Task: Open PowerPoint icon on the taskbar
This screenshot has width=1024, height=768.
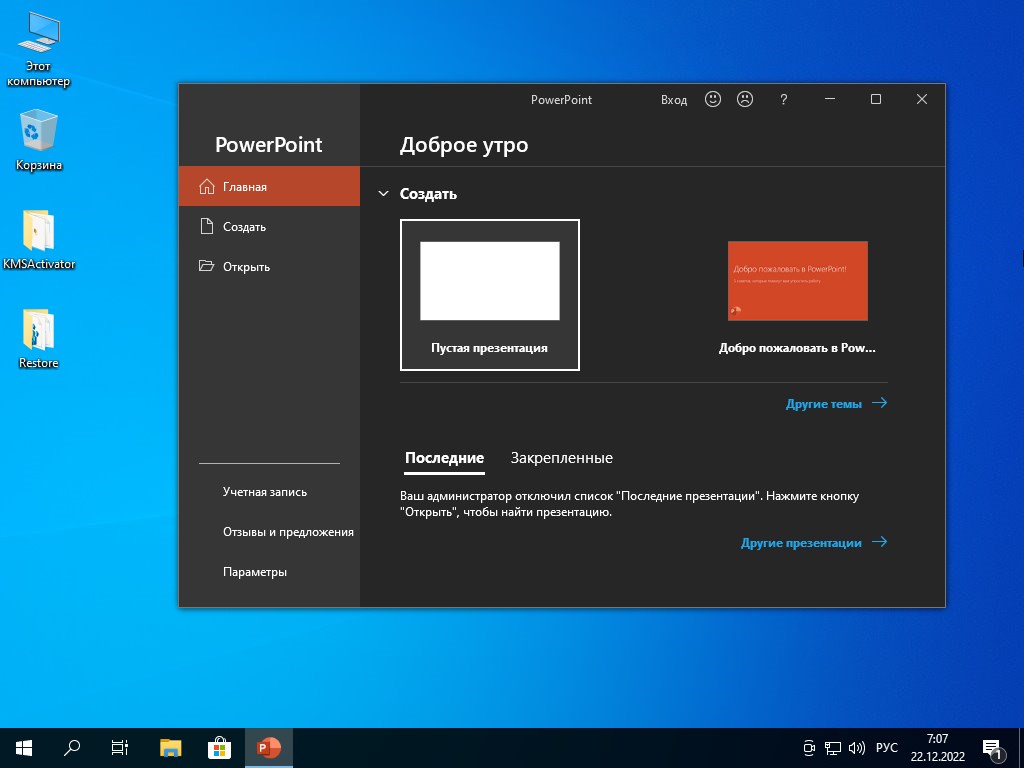Action: [267, 747]
